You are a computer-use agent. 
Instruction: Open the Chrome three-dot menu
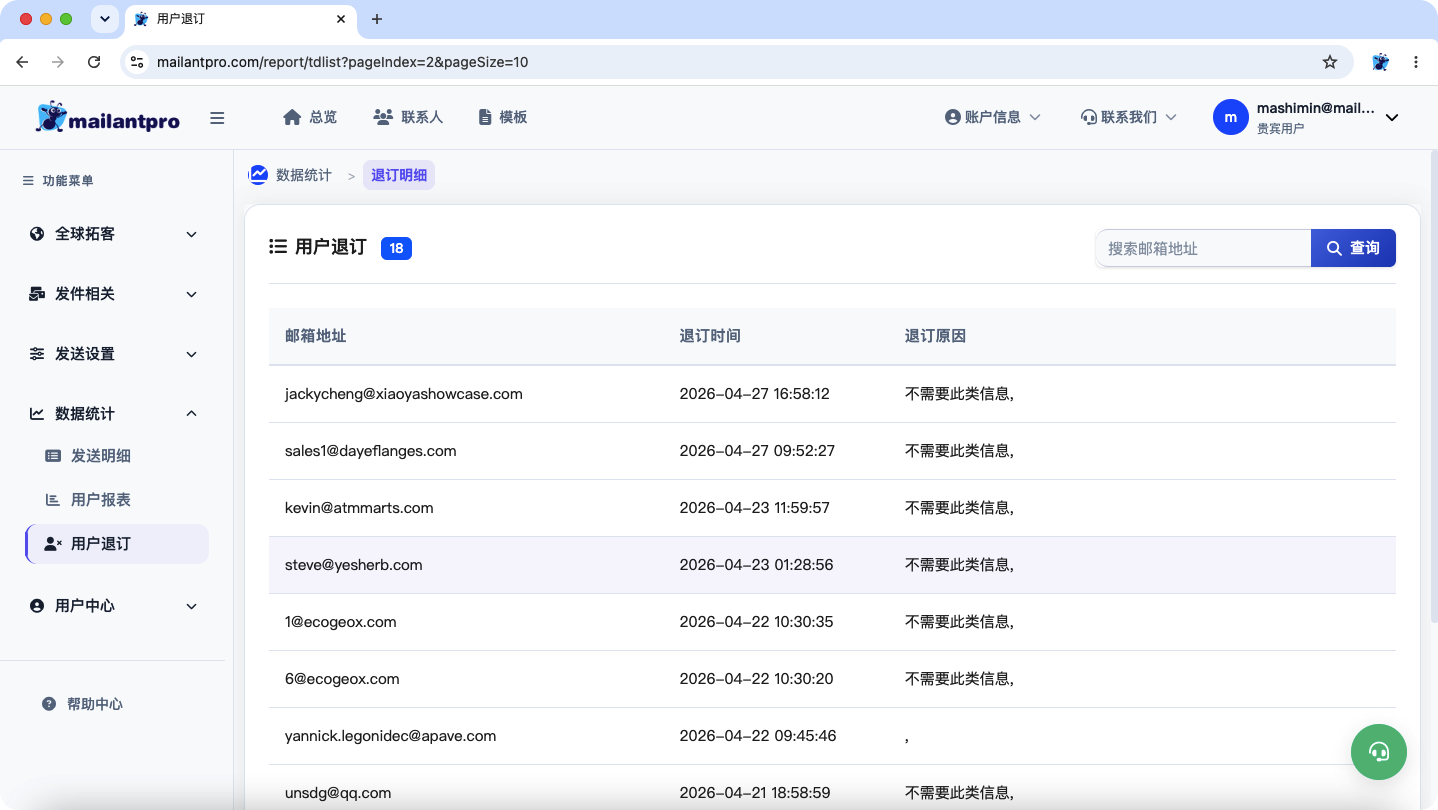1416,62
